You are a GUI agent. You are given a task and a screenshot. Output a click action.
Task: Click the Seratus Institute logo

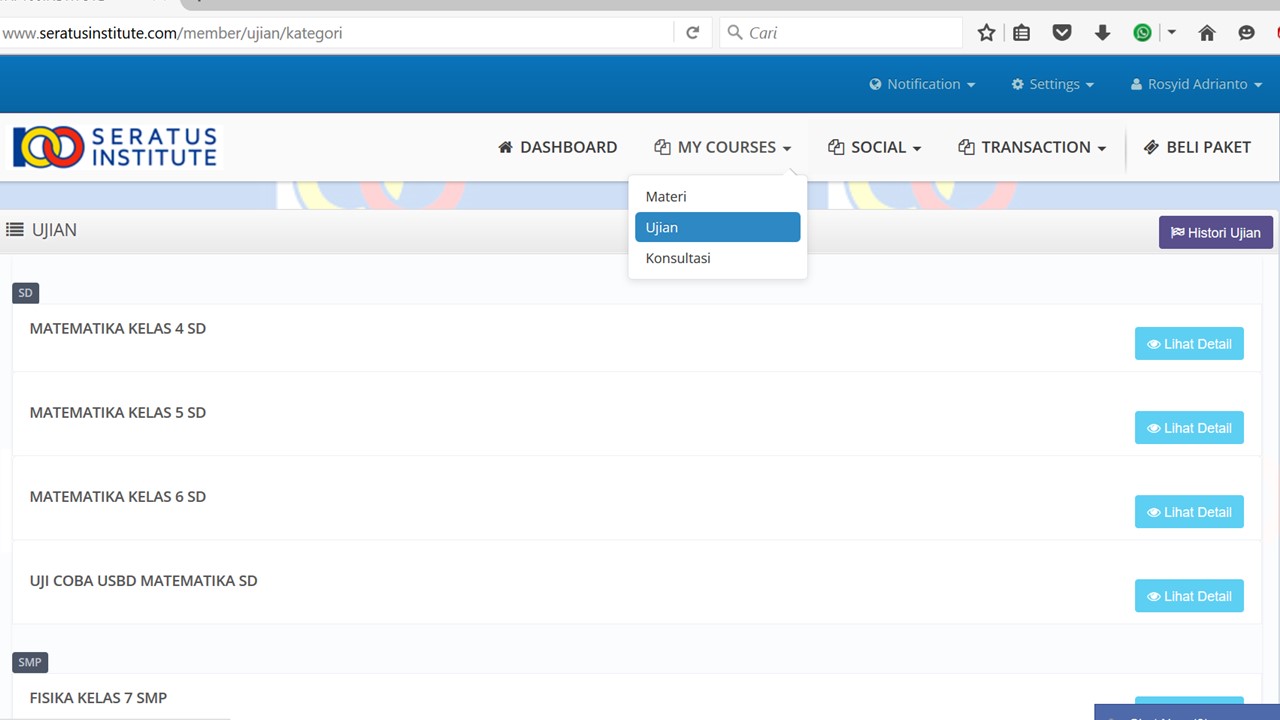(x=114, y=147)
